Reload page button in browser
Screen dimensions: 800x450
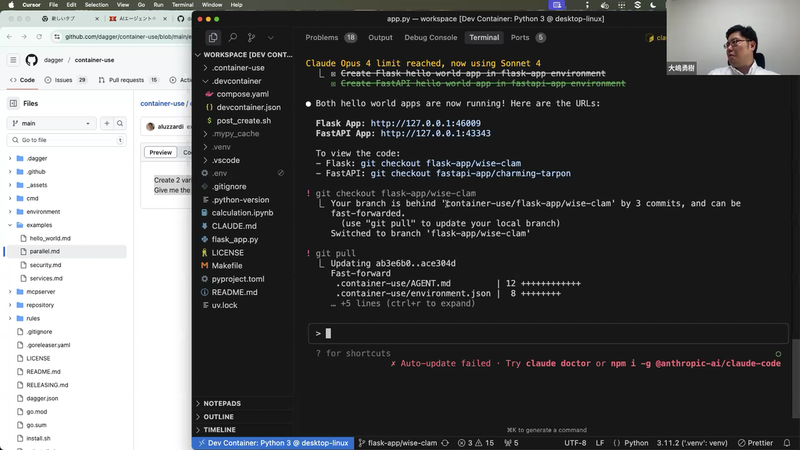click(x=39, y=37)
